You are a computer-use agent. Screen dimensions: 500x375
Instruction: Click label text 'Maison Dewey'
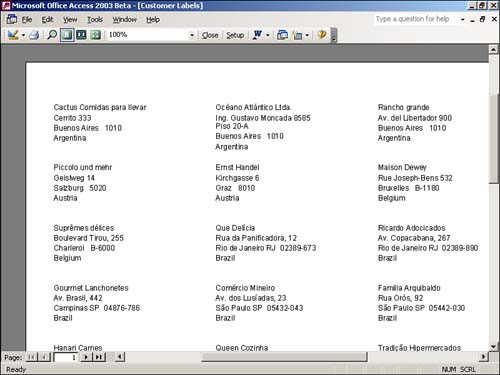[x=402, y=167]
